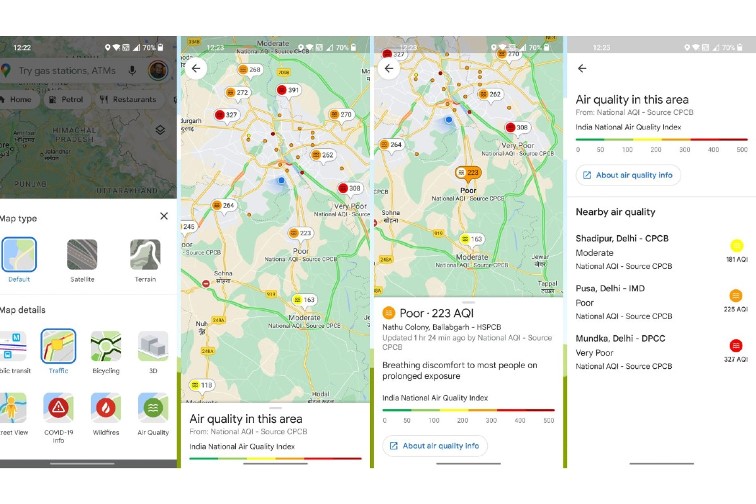The image size is (756, 504).
Task: Tap the 223 AQI marker in second screen
Action: [300, 233]
